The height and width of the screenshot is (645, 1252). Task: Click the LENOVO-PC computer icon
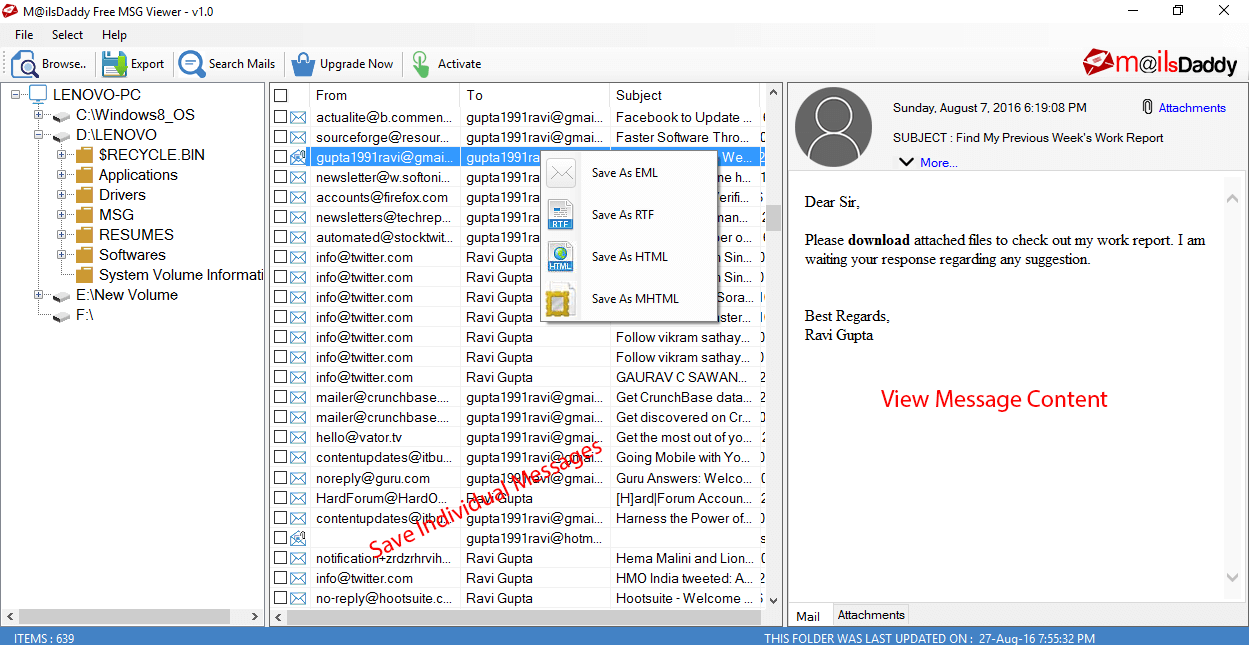click(38, 95)
